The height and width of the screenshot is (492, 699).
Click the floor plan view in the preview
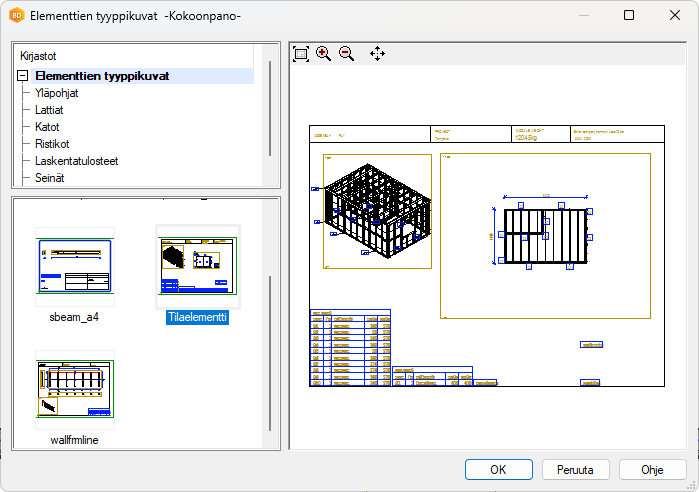click(545, 236)
